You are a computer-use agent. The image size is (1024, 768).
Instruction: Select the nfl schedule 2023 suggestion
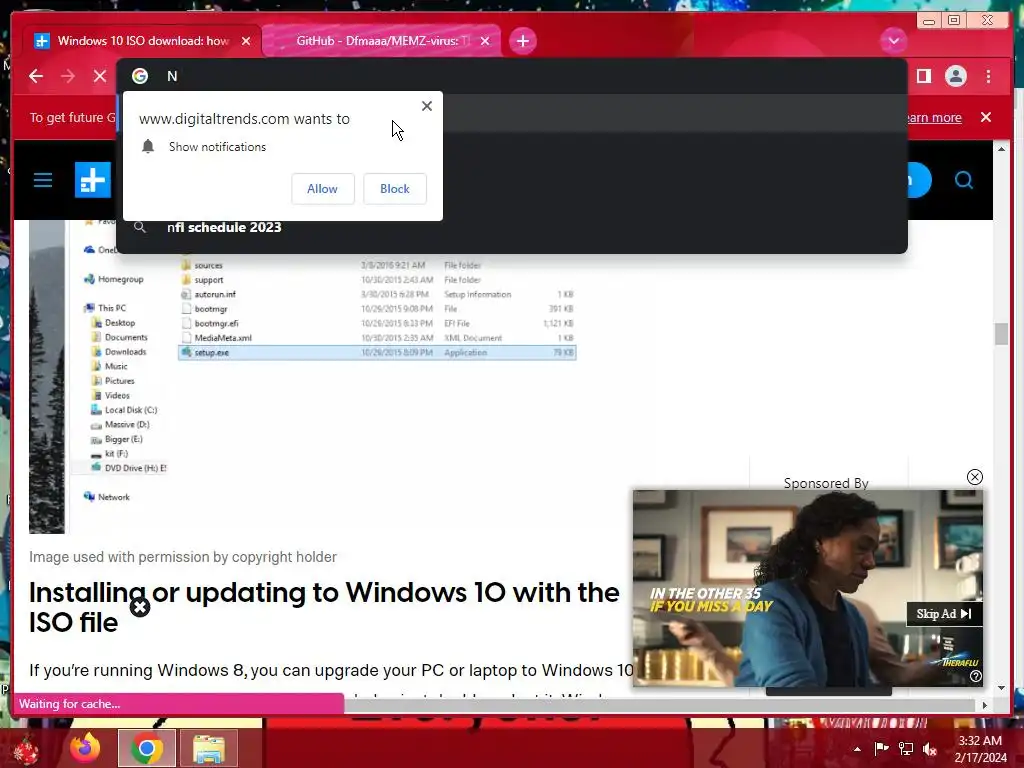[224, 227]
